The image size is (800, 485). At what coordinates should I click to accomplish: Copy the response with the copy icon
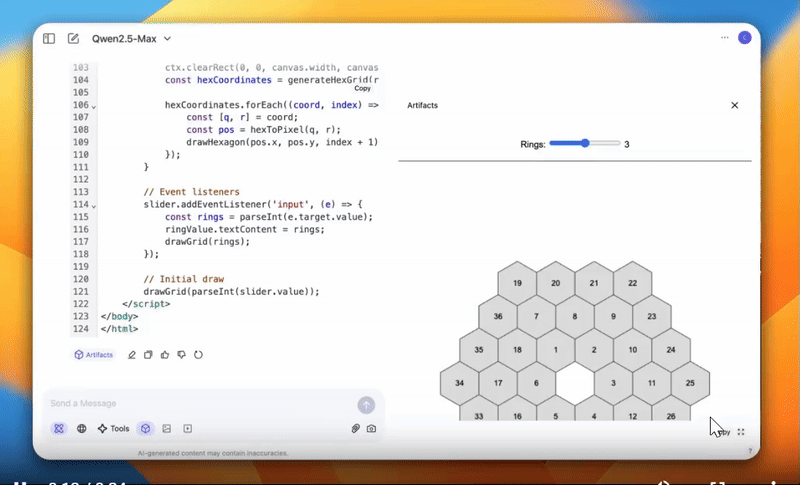(148, 354)
